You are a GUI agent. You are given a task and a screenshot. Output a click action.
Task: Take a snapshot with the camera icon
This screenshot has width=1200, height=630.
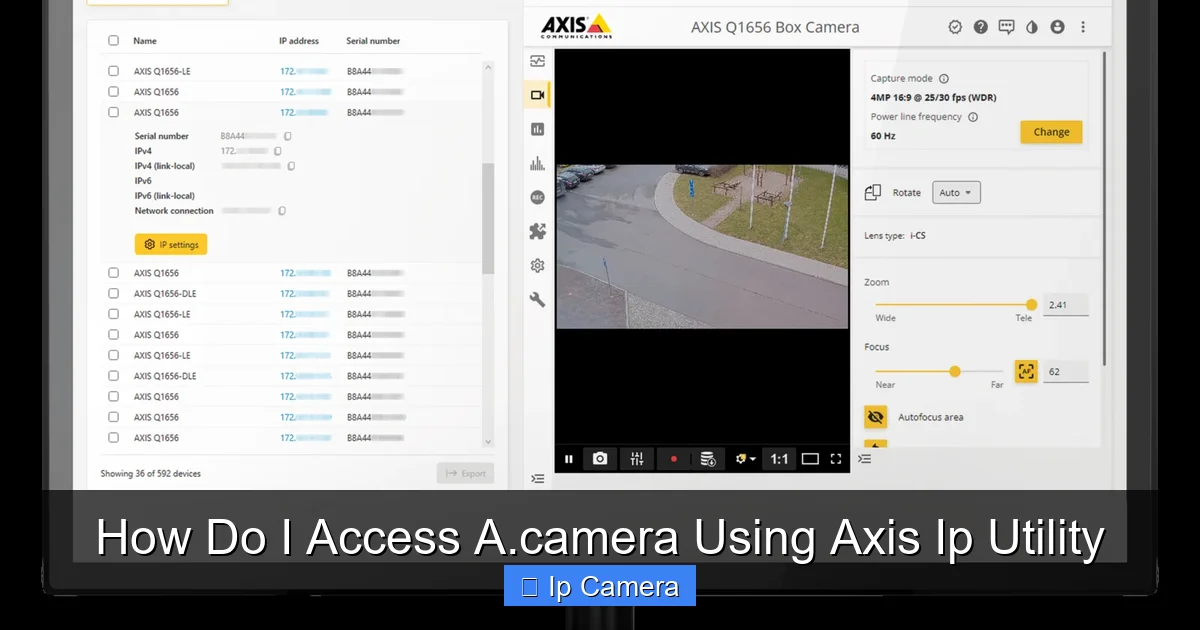tap(600, 459)
